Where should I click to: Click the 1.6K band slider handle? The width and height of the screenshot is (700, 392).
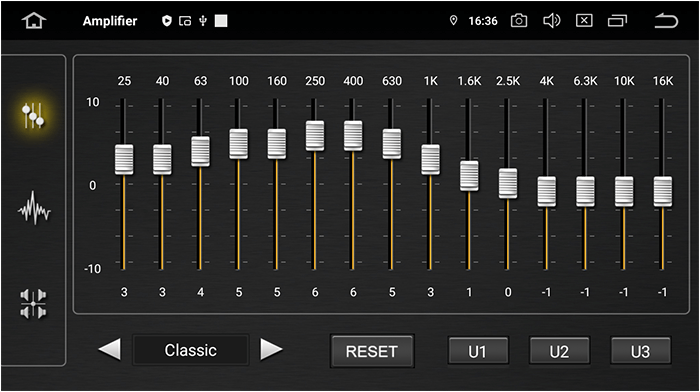[x=469, y=176]
